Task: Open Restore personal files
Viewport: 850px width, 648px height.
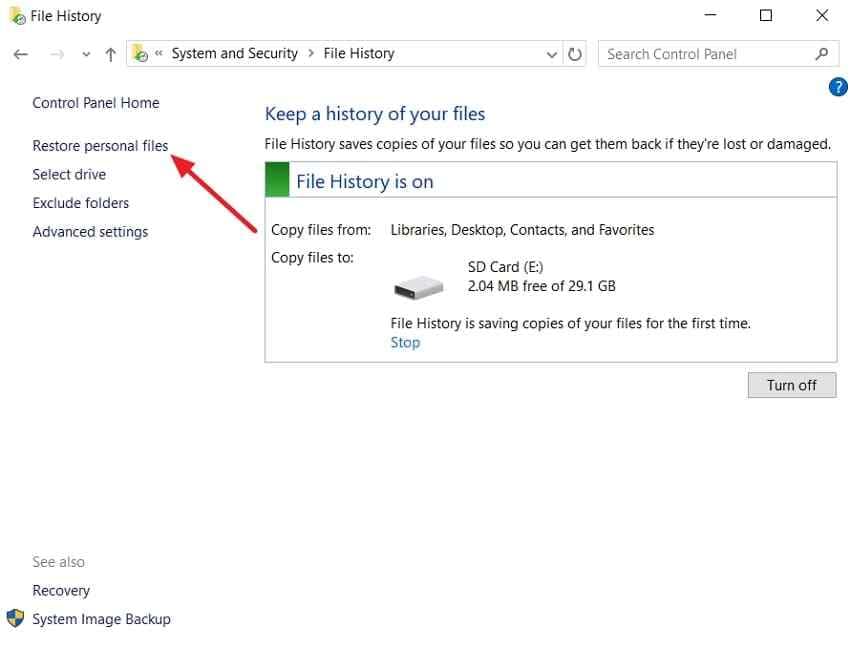Action: 100,146
